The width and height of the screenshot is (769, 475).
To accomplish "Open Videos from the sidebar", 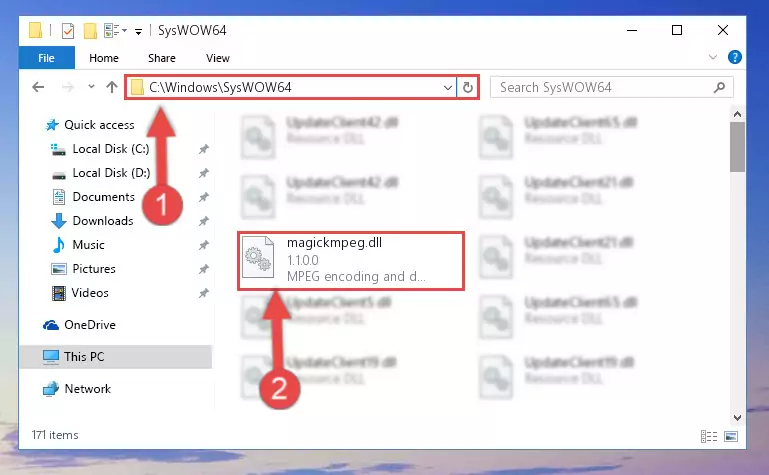I will (x=90, y=293).
